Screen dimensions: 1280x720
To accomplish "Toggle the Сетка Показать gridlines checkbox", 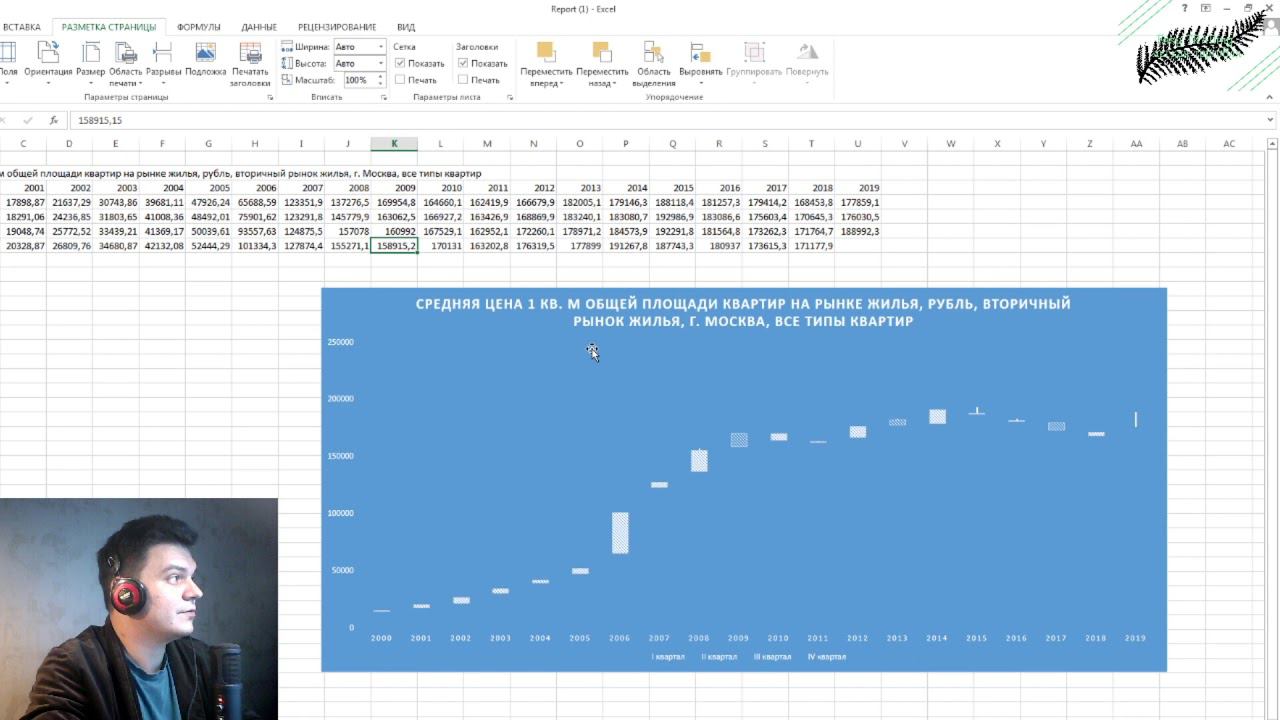I will click(x=400, y=63).
